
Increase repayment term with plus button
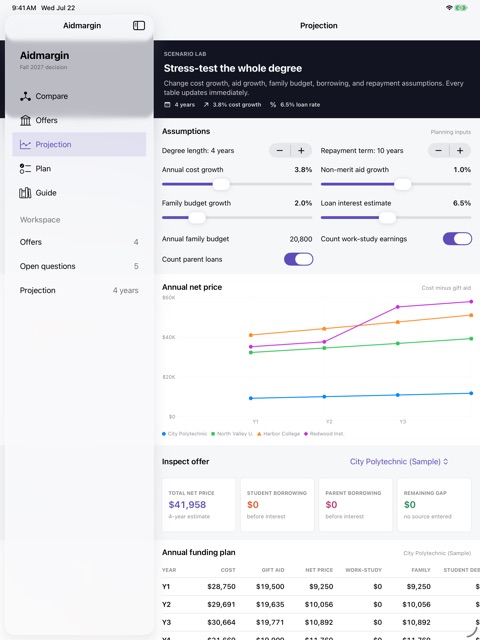(x=460, y=151)
